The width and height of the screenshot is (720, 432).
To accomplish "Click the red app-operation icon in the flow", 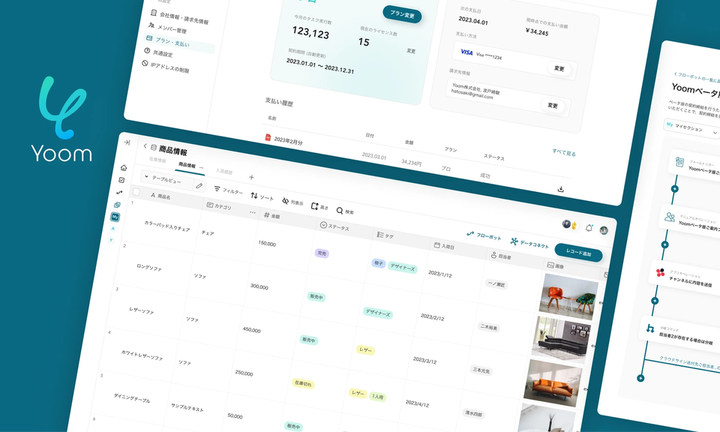I will click(x=660, y=272).
